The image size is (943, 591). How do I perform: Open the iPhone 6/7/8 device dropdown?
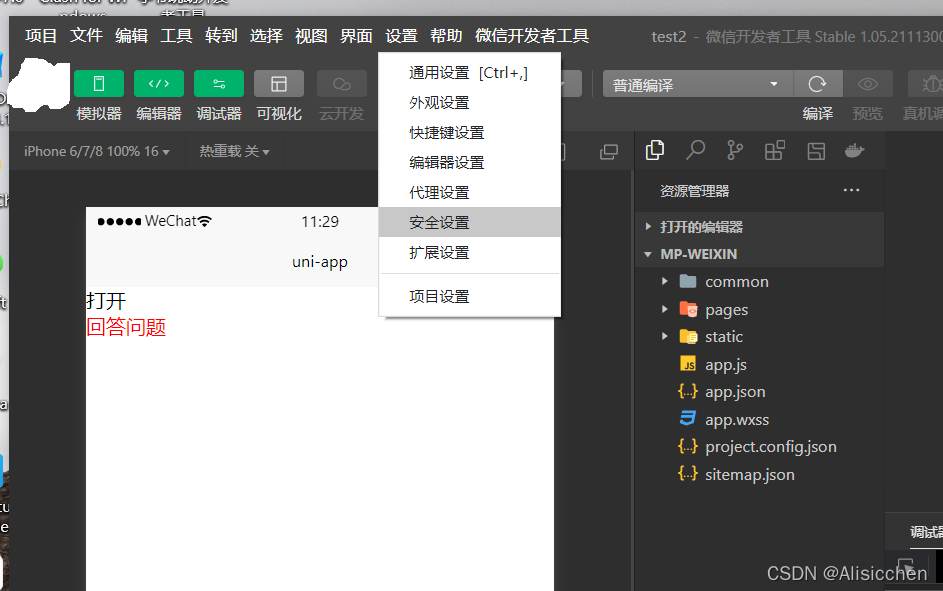point(96,152)
